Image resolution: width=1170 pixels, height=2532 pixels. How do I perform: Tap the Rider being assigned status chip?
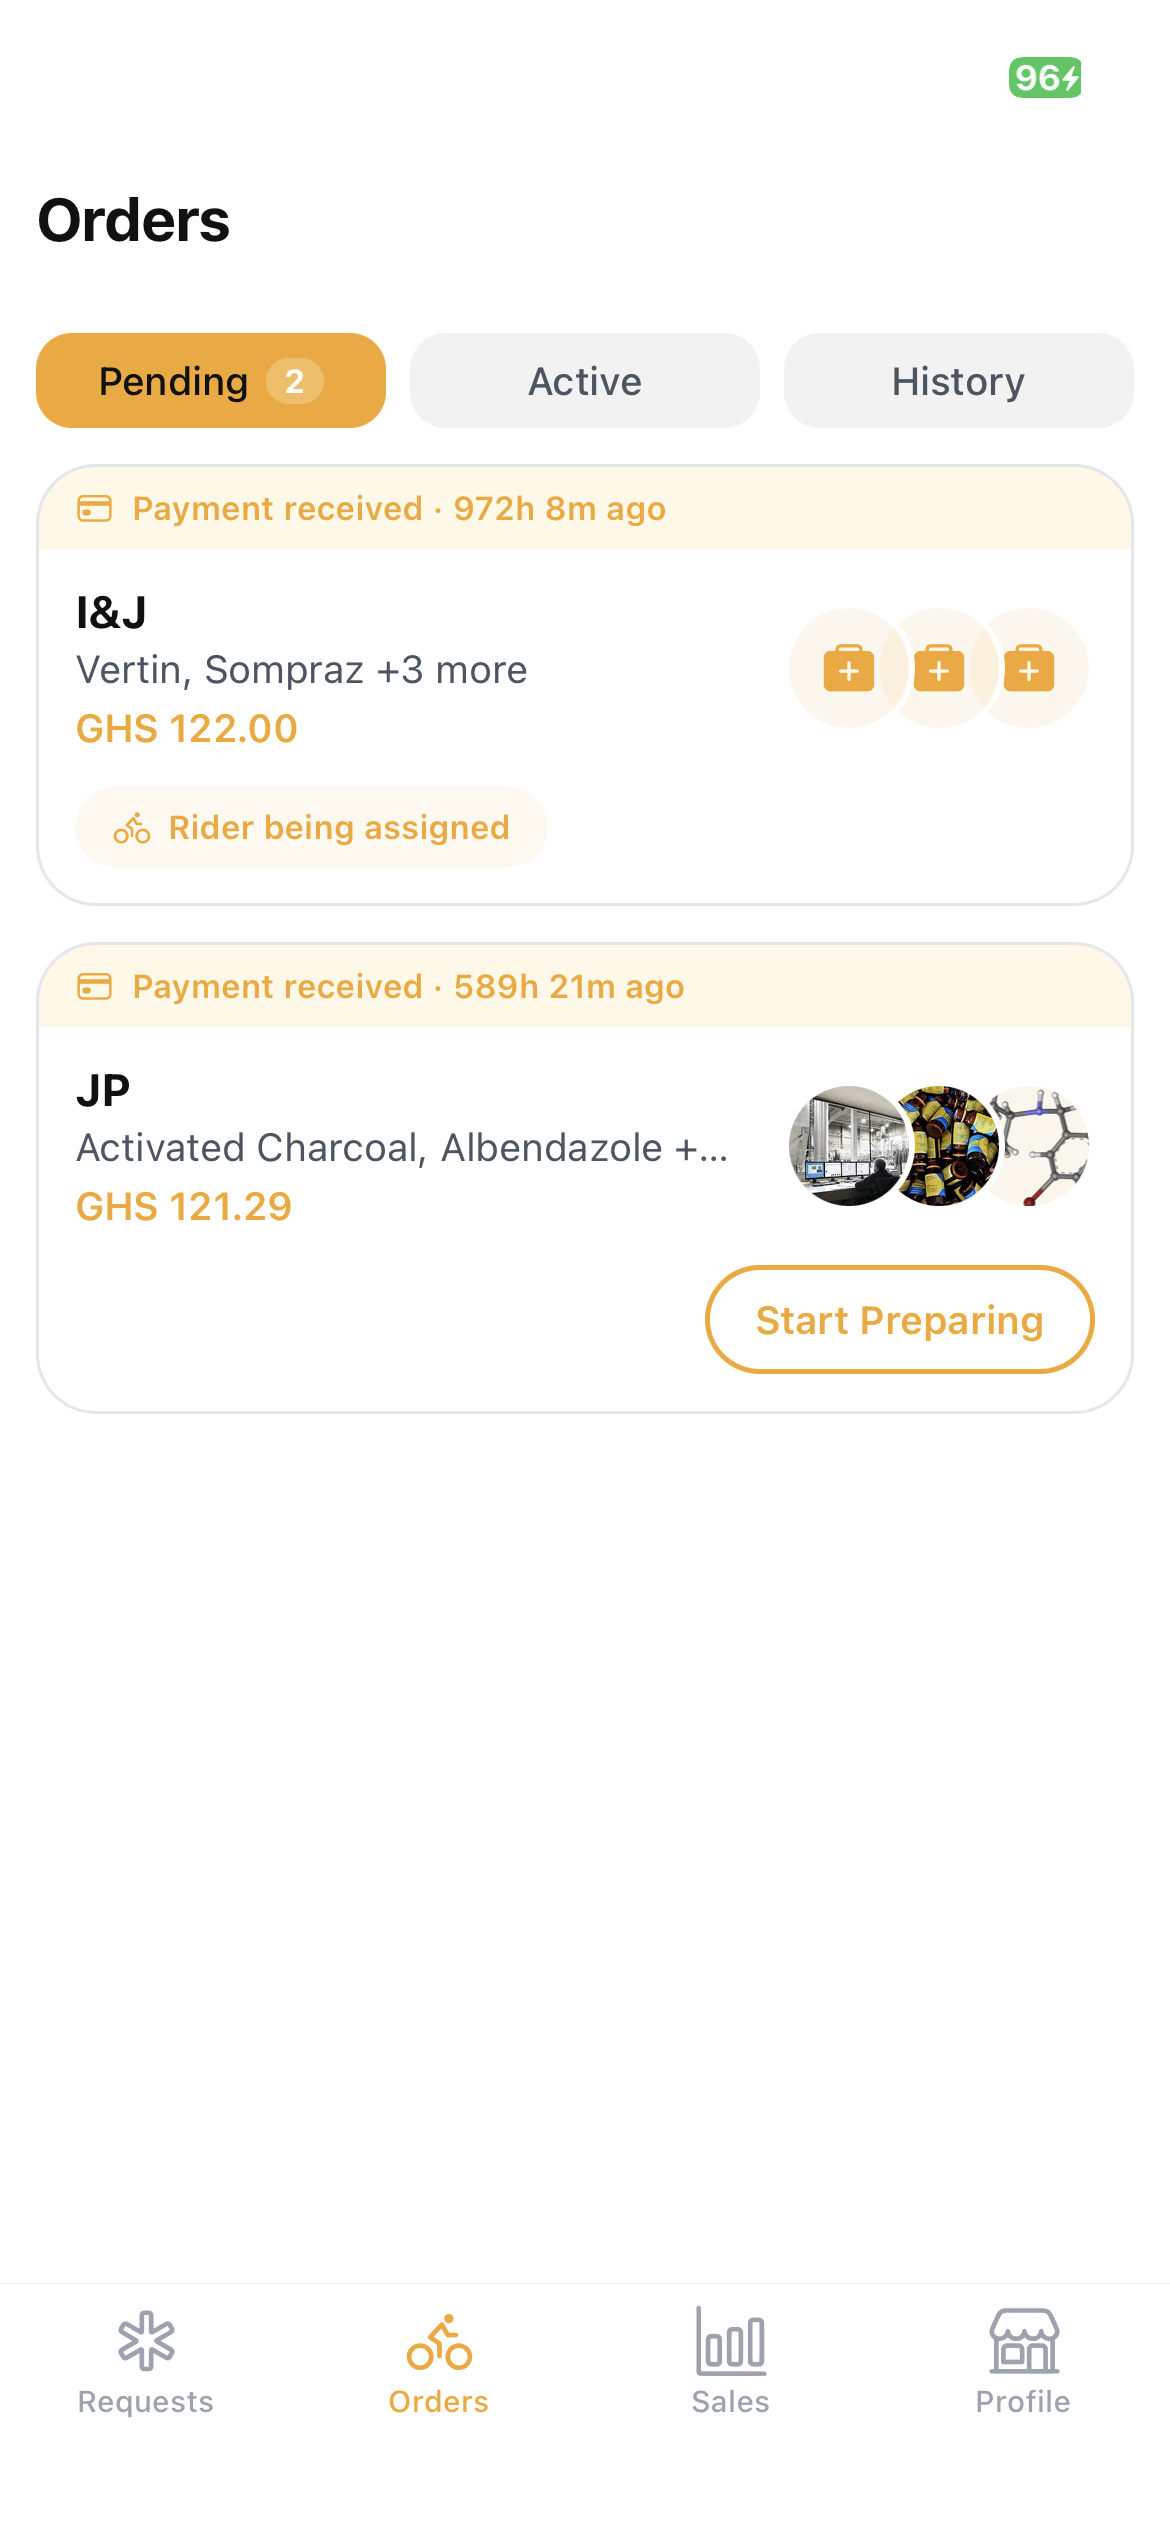click(x=311, y=827)
